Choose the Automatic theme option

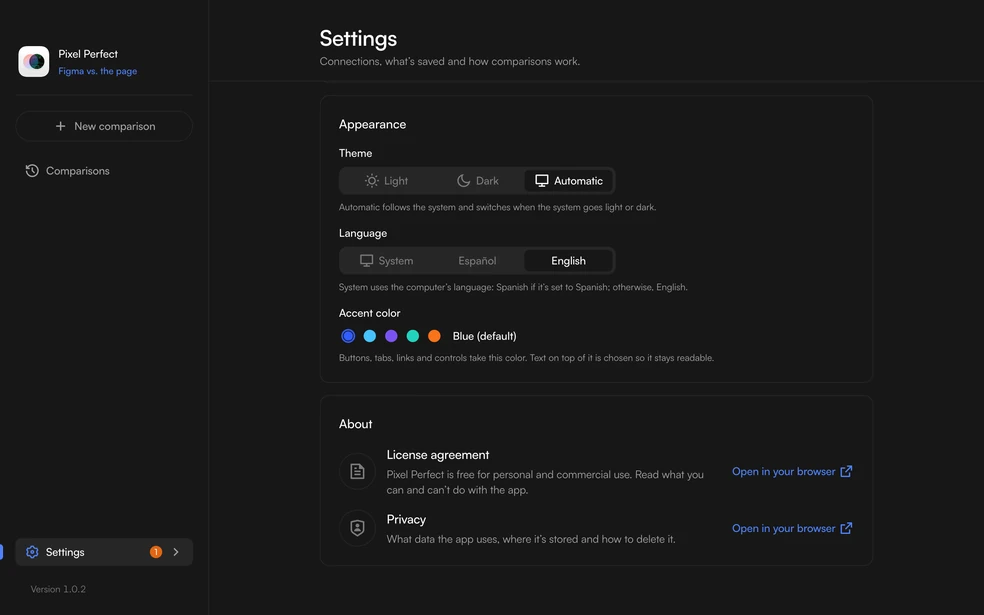pyautogui.click(x=569, y=181)
